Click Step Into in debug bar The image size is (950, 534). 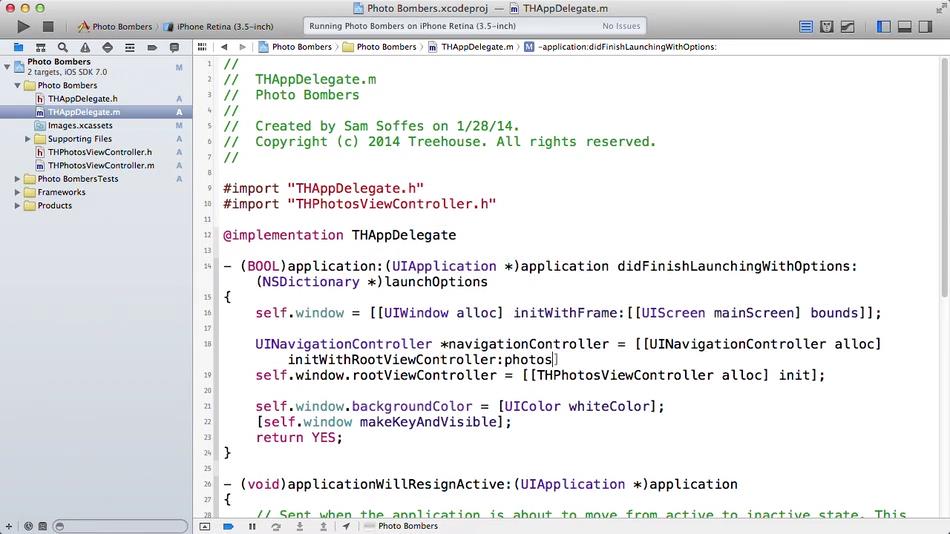(299, 526)
